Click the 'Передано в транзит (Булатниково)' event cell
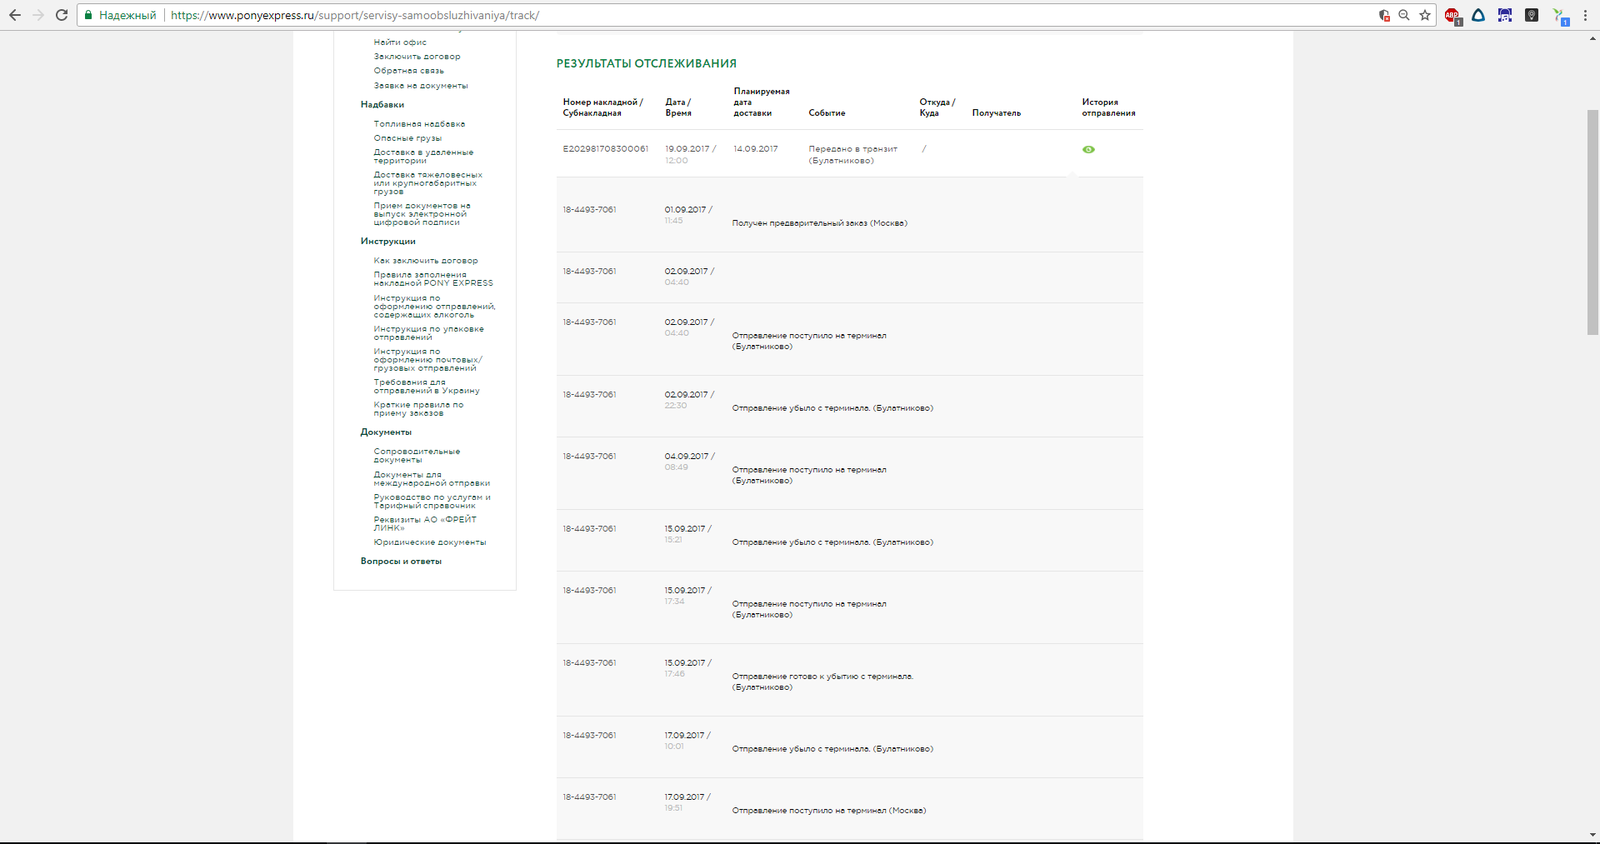Image resolution: width=1600 pixels, height=844 pixels. [x=853, y=154]
